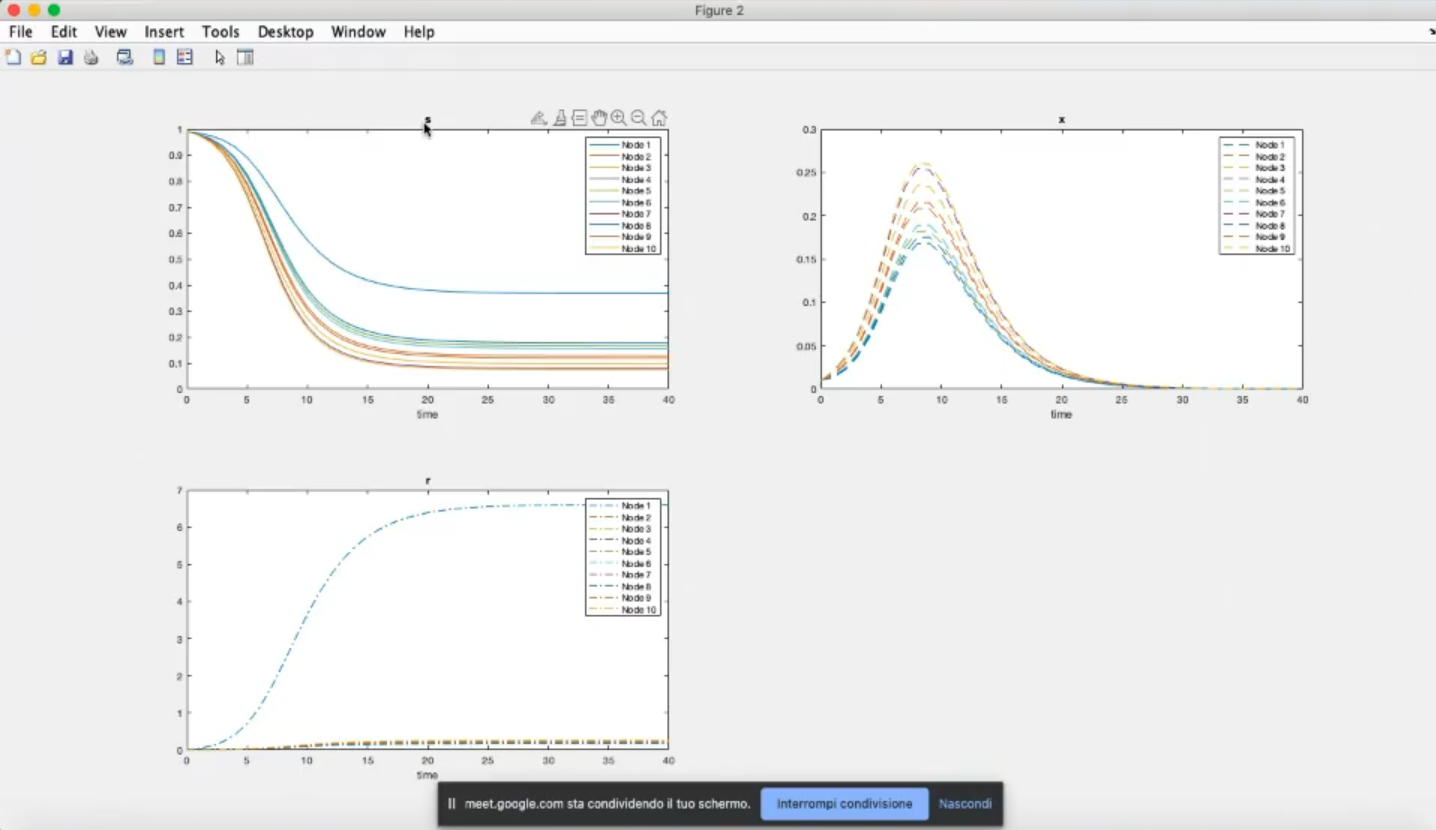The height and width of the screenshot is (830, 1436).
Task: Open the Insert menu
Action: point(164,32)
